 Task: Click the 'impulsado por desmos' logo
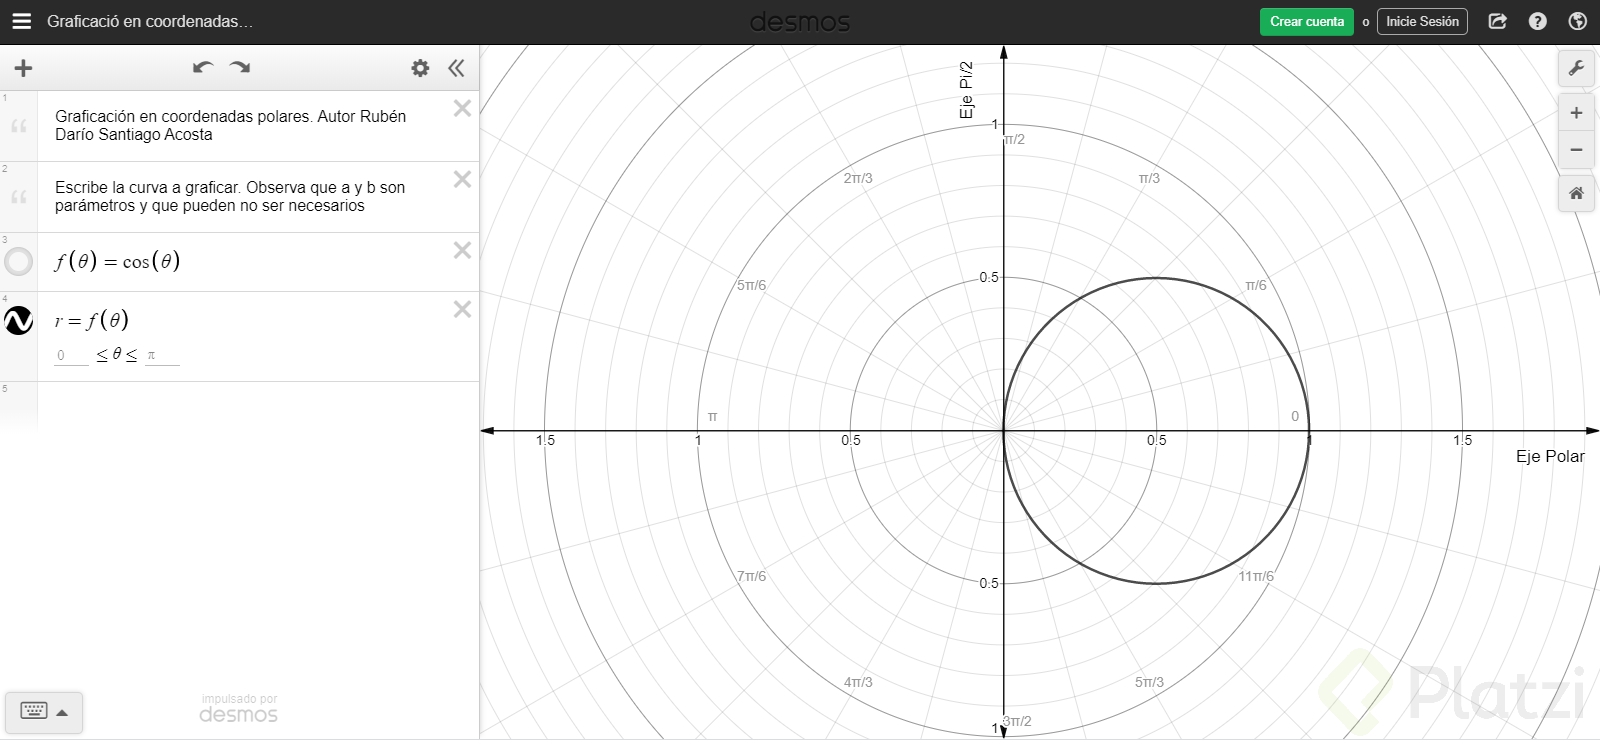239,708
